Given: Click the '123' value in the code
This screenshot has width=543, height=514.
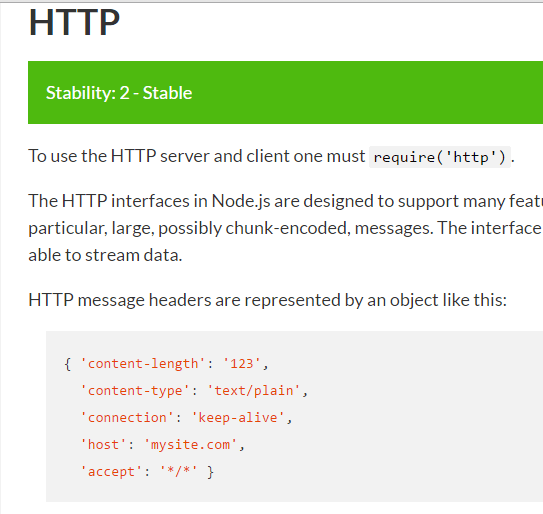Looking at the screenshot, I should coord(242,364).
